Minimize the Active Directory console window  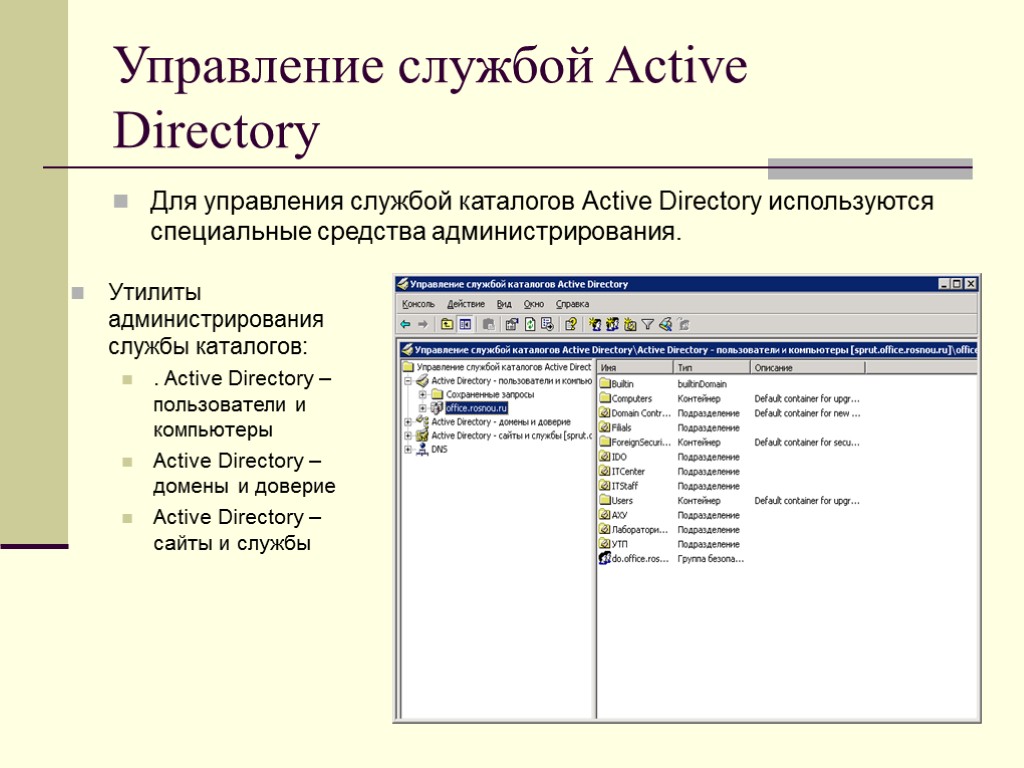coord(944,284)
